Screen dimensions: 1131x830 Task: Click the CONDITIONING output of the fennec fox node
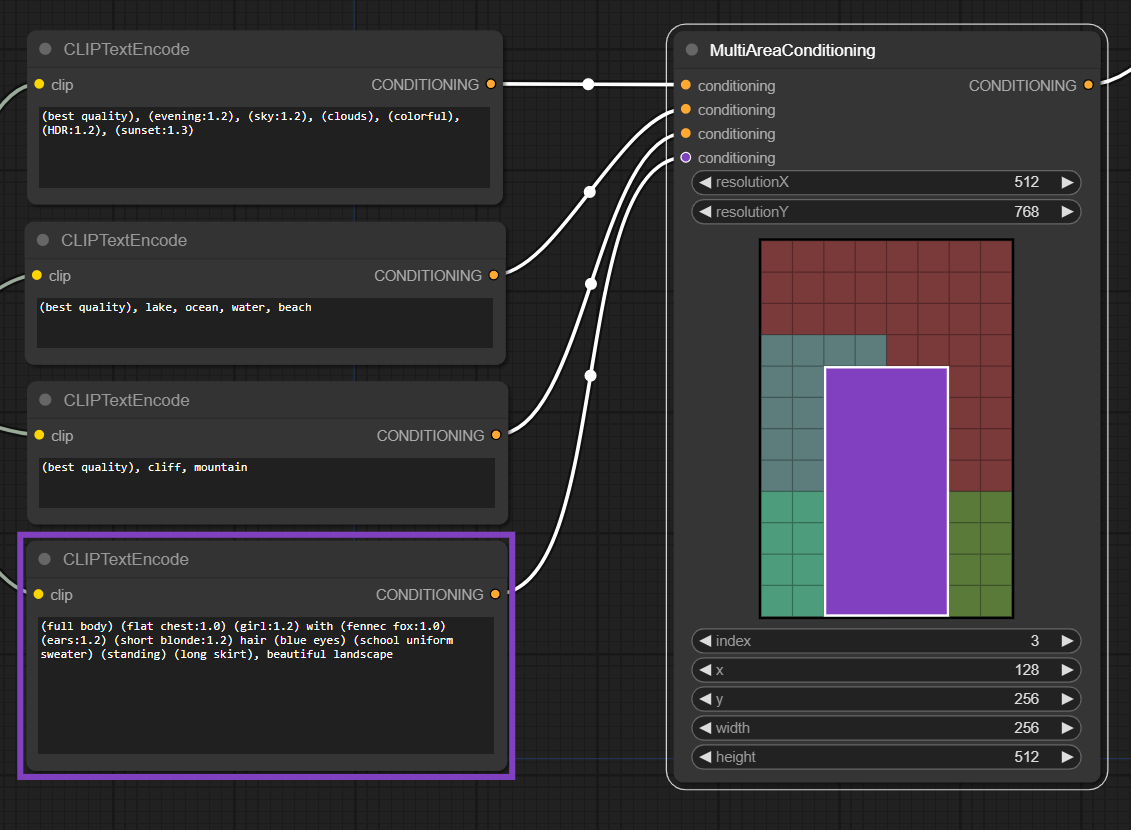(x=496, y=594)
